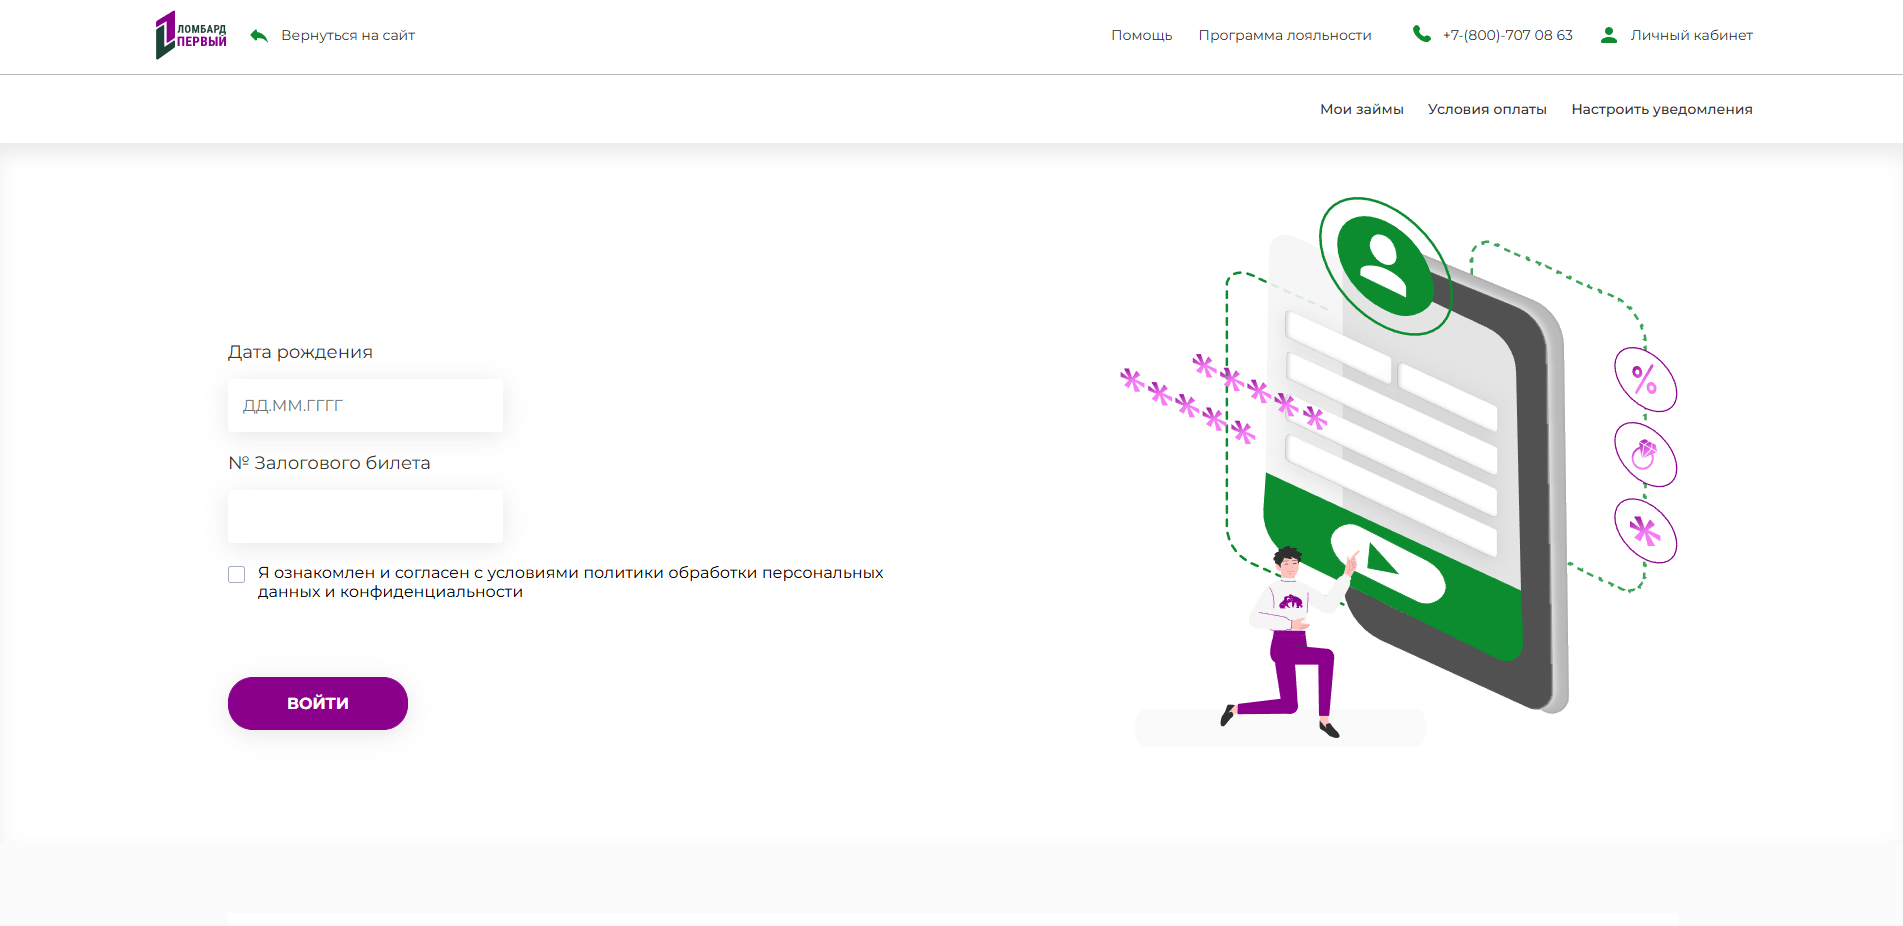Click the diamond ring circle icon
The height and width of the screenshot is (926, 1903).
(x=1645, y=455)
